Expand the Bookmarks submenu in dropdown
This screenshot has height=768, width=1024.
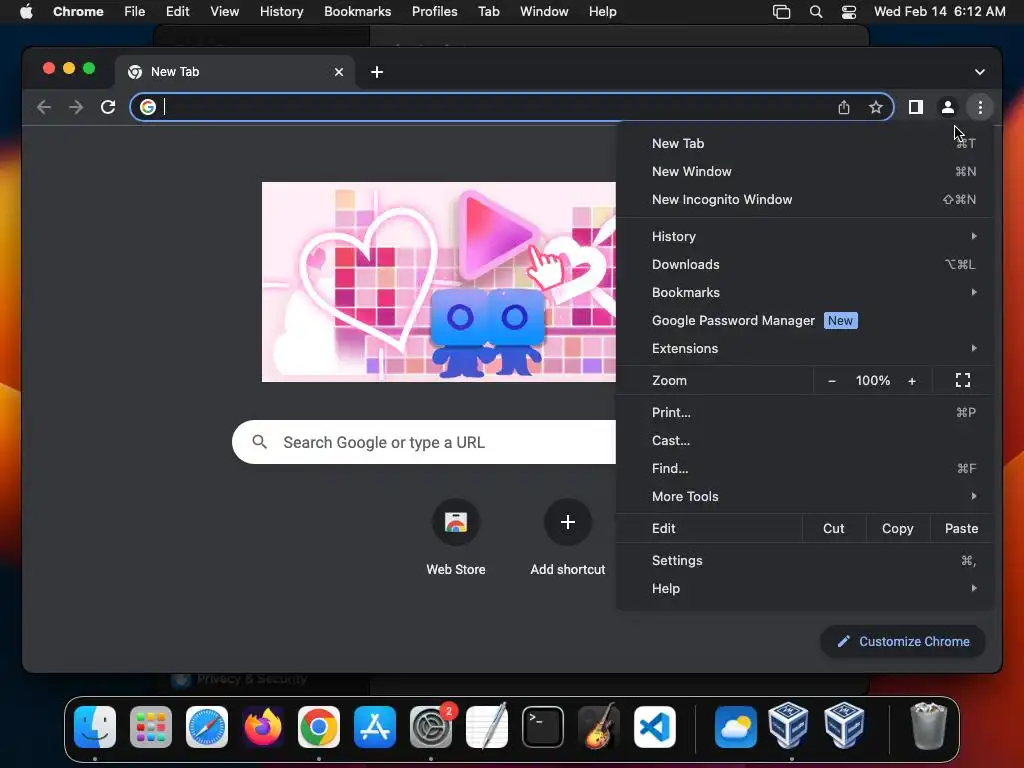[x=805, y=293]
